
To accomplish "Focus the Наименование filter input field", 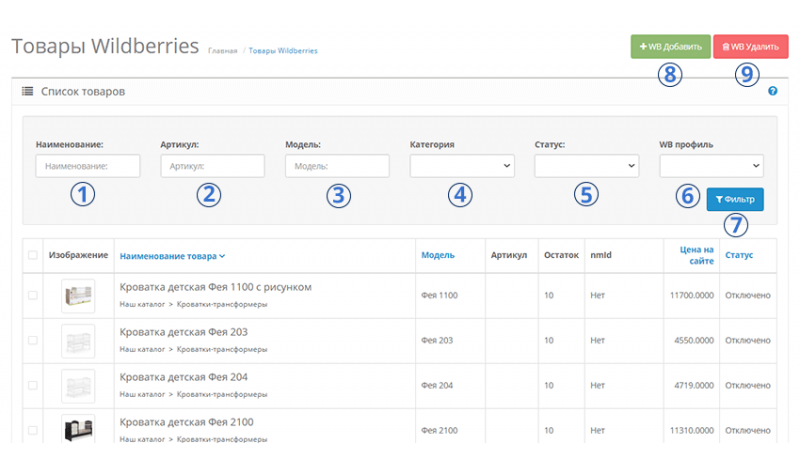I will (x=88, y=166).
